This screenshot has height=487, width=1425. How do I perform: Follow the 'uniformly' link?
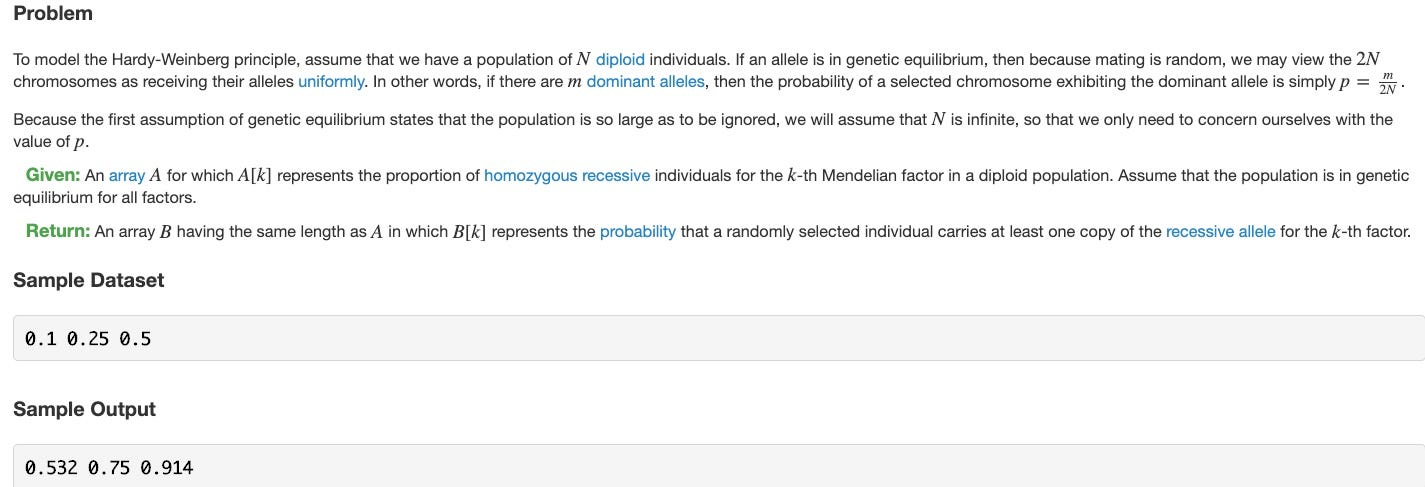pyautogui.click(x=331, y=81)
